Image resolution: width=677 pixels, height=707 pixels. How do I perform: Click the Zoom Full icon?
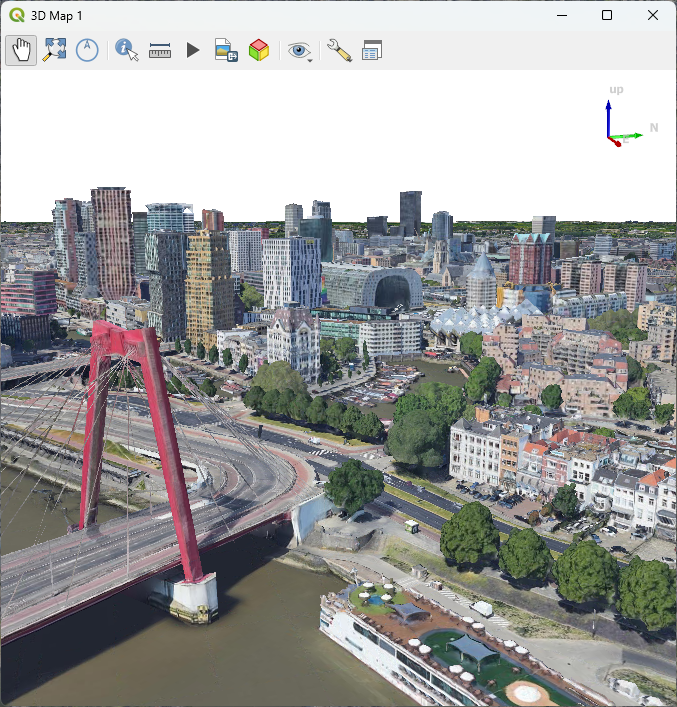coord(54,50)
